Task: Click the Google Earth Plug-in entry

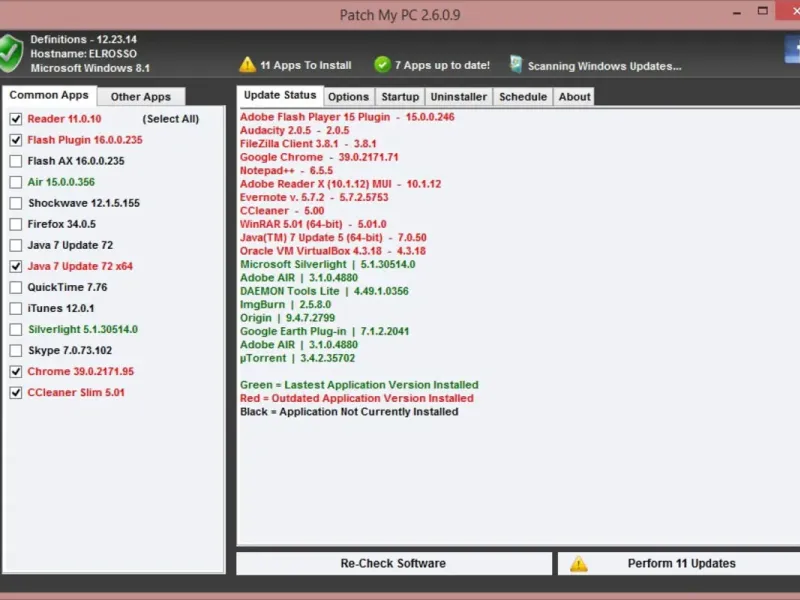Action: [324, 331]
